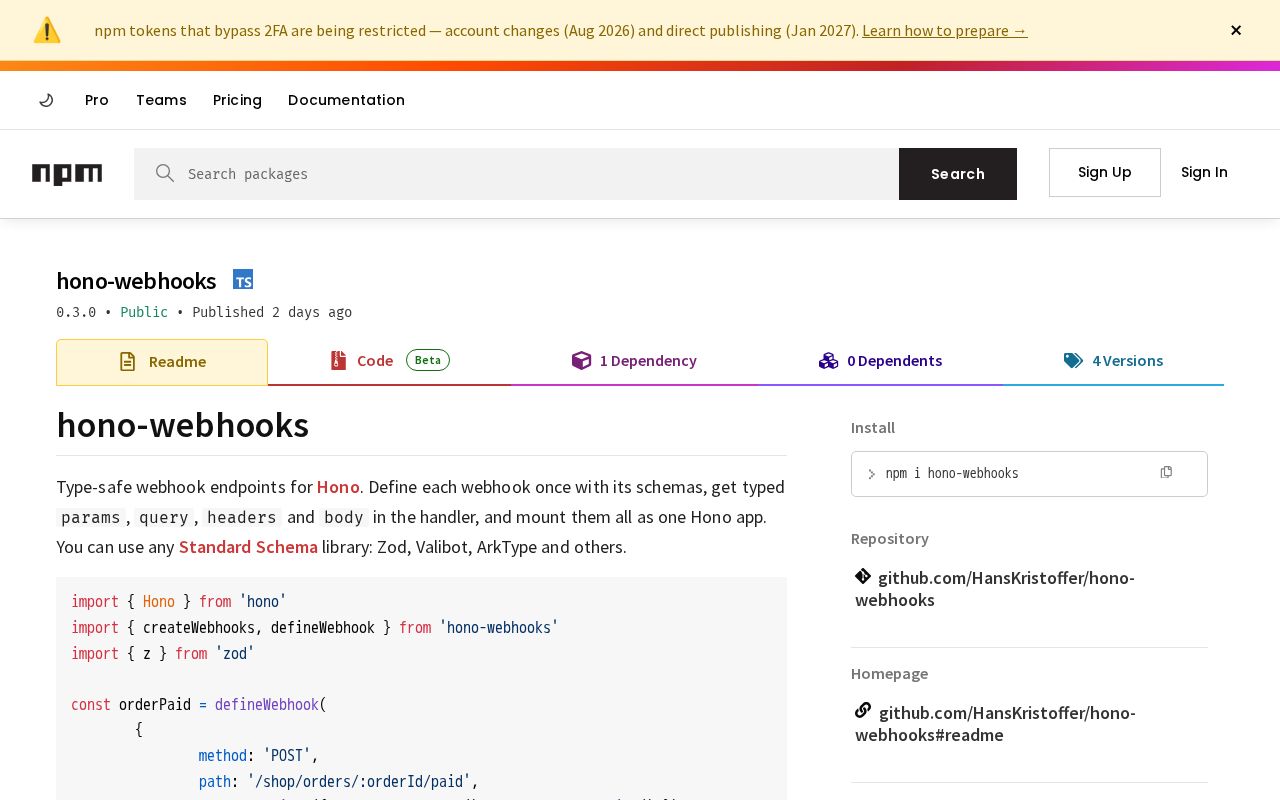Click 'createWebhooks' in the code sample

[x=199, y=628]
